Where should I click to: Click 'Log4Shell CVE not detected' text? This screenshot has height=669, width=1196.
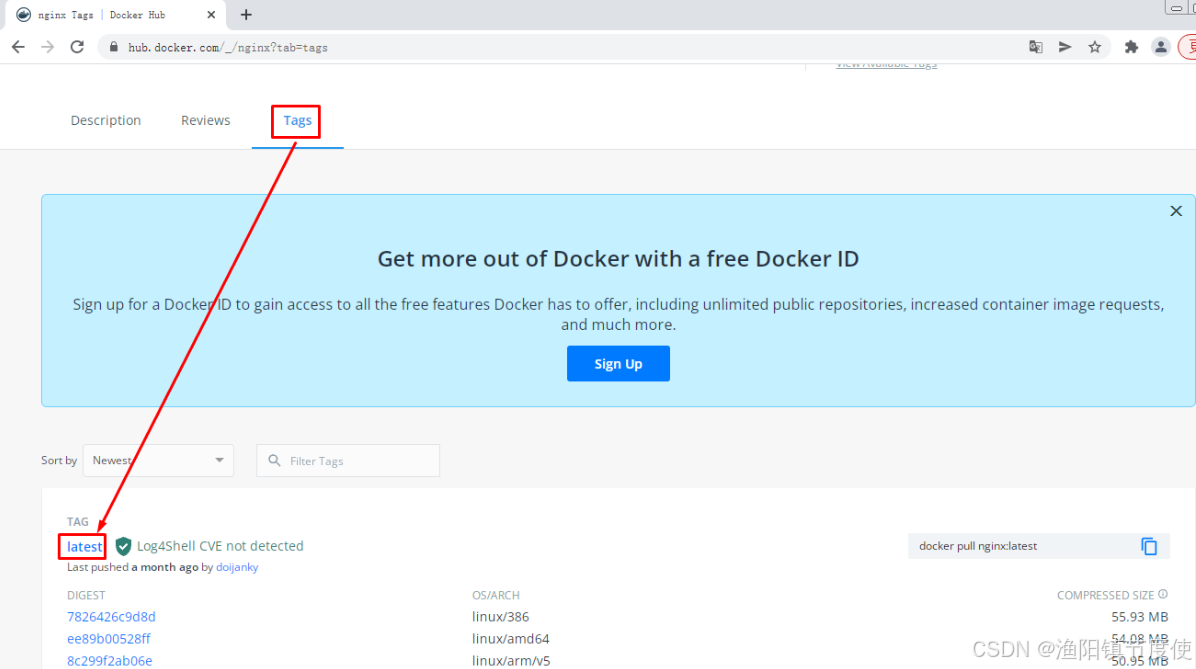pyautogui.click(x=220, y=546)
